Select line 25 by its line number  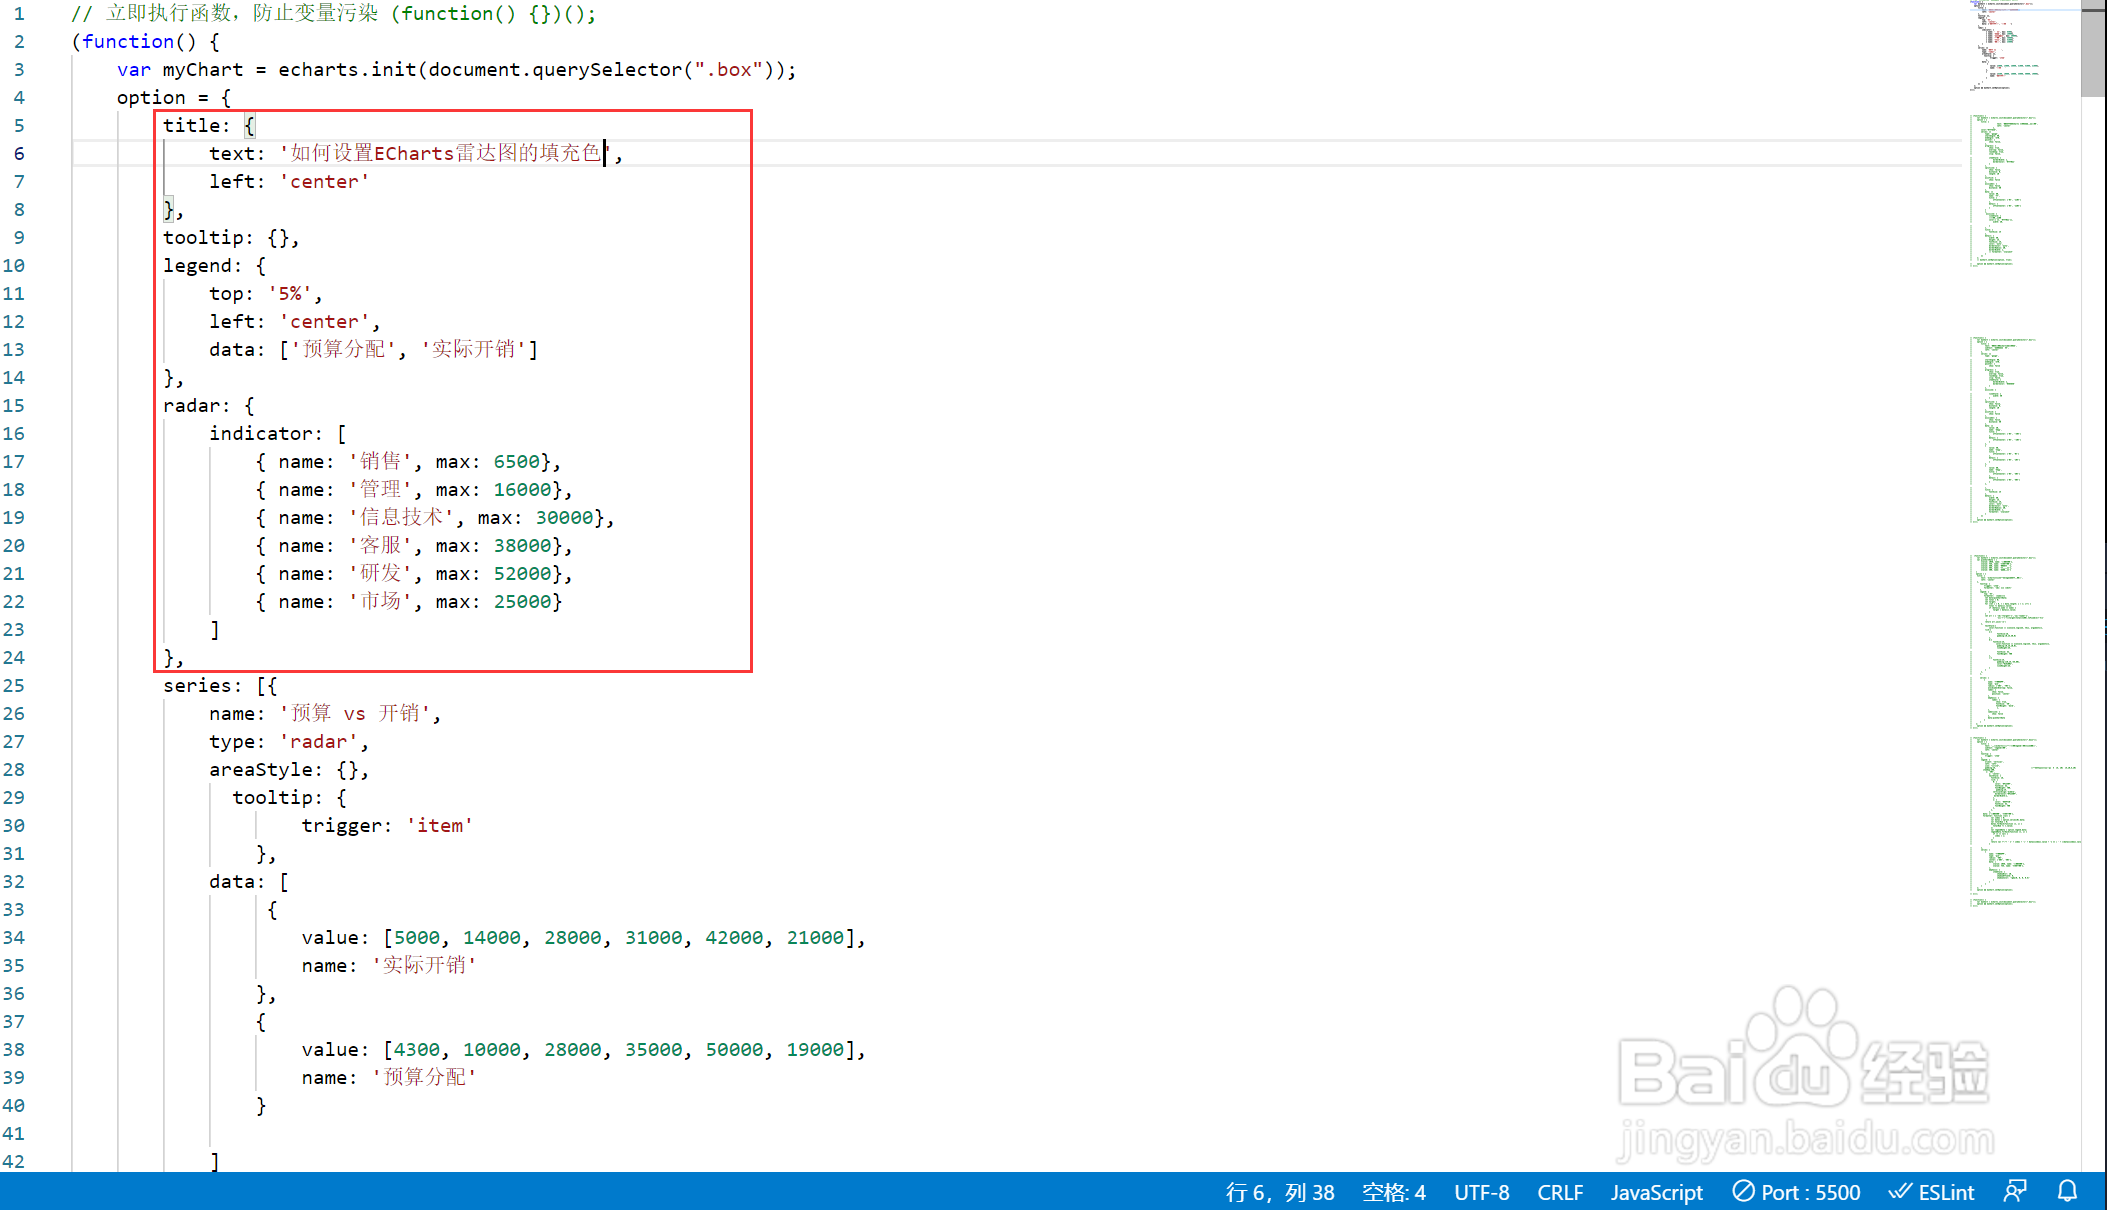(14, 686)
